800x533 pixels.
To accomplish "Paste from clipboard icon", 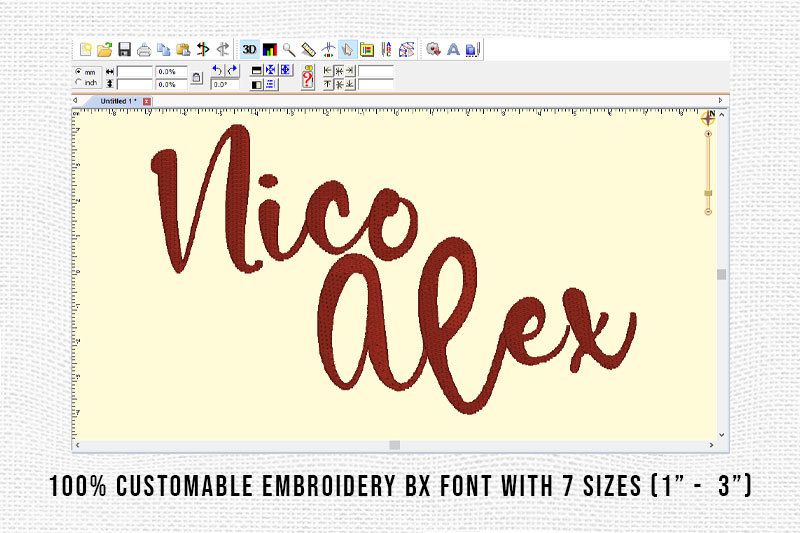I will coord(183,49).
